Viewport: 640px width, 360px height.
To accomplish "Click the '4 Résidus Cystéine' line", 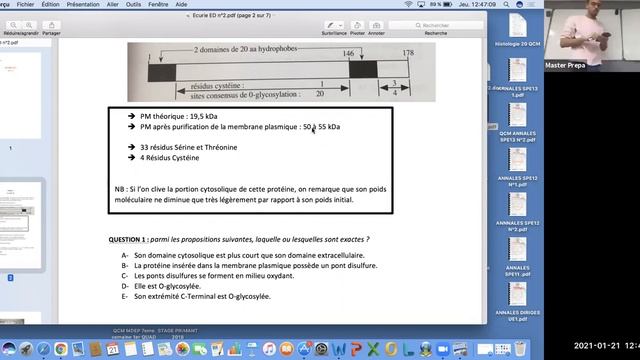I will point(170,158).
